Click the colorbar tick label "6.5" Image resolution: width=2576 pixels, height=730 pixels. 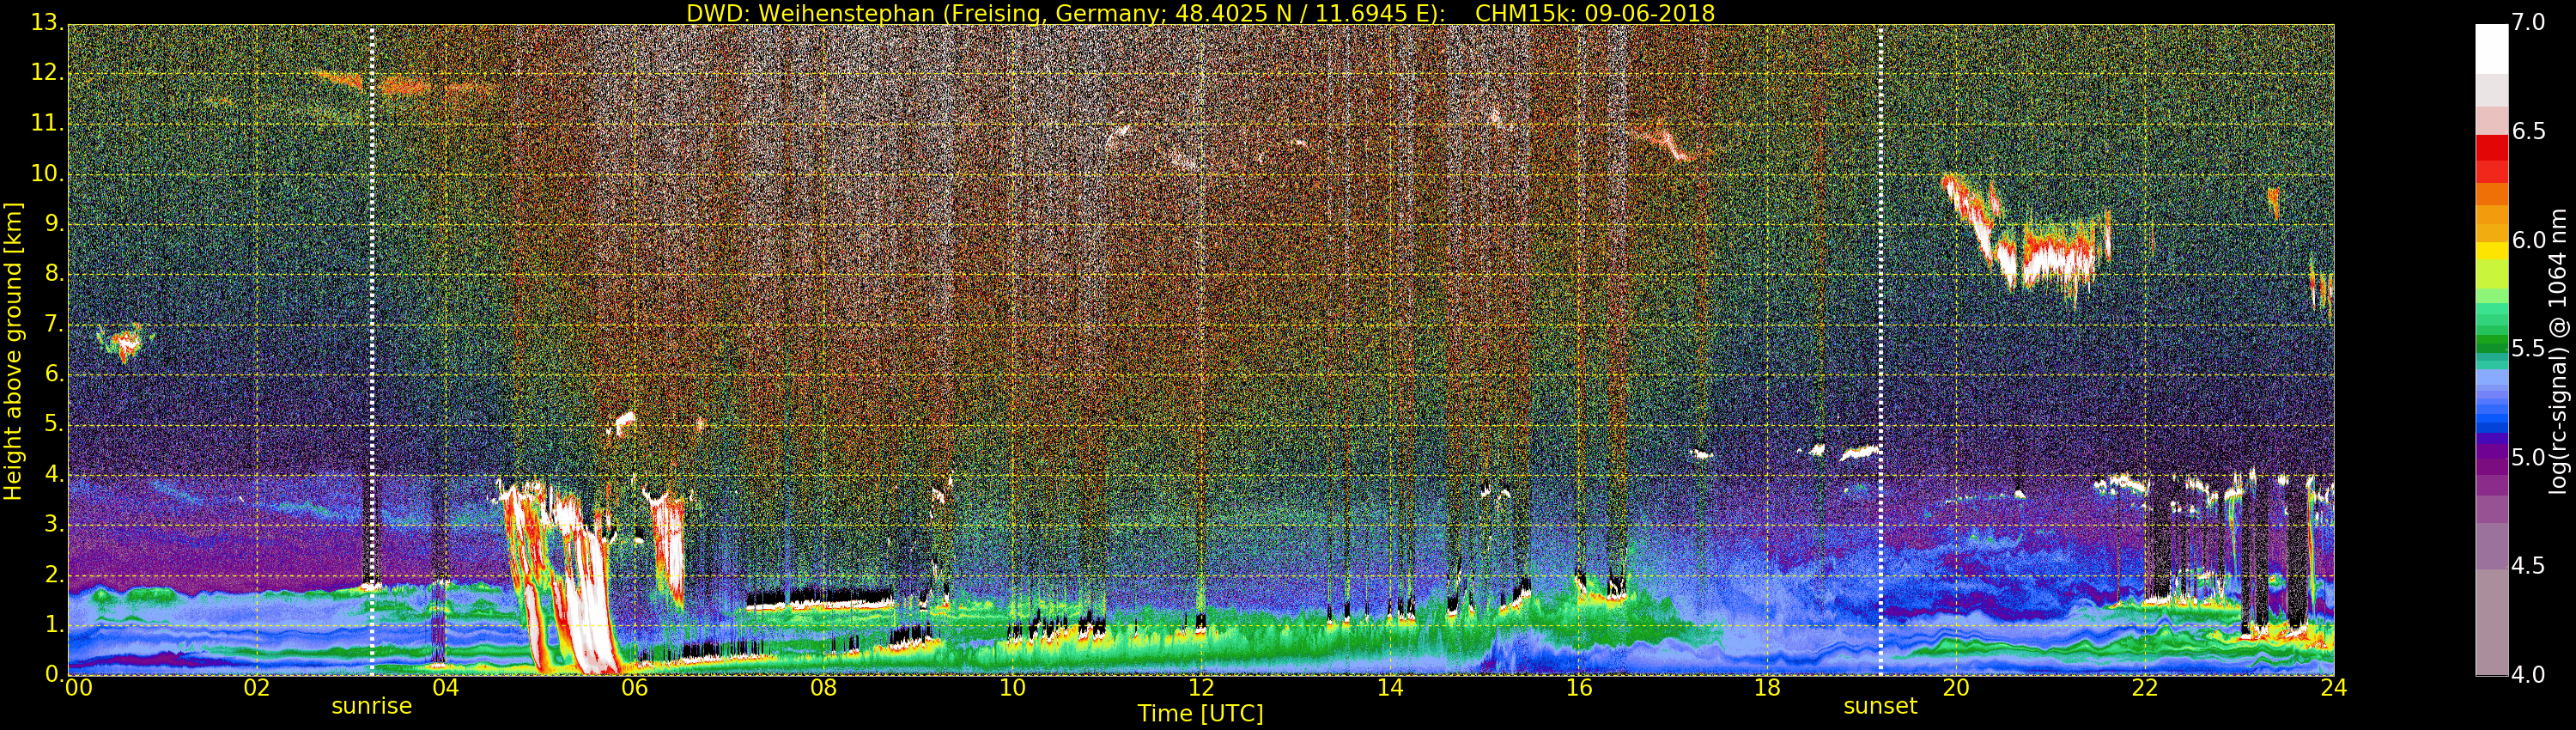[x=2529, y=132]
